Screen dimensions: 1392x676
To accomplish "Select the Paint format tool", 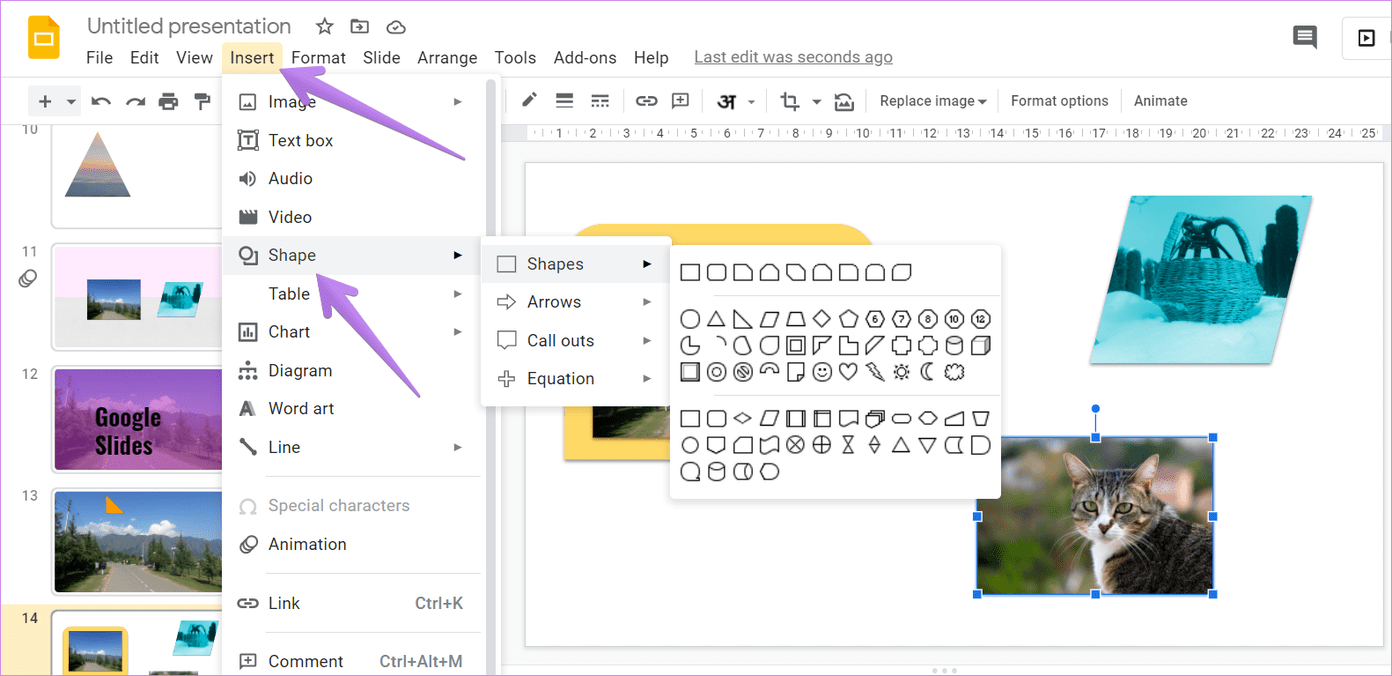I will 201,100.
